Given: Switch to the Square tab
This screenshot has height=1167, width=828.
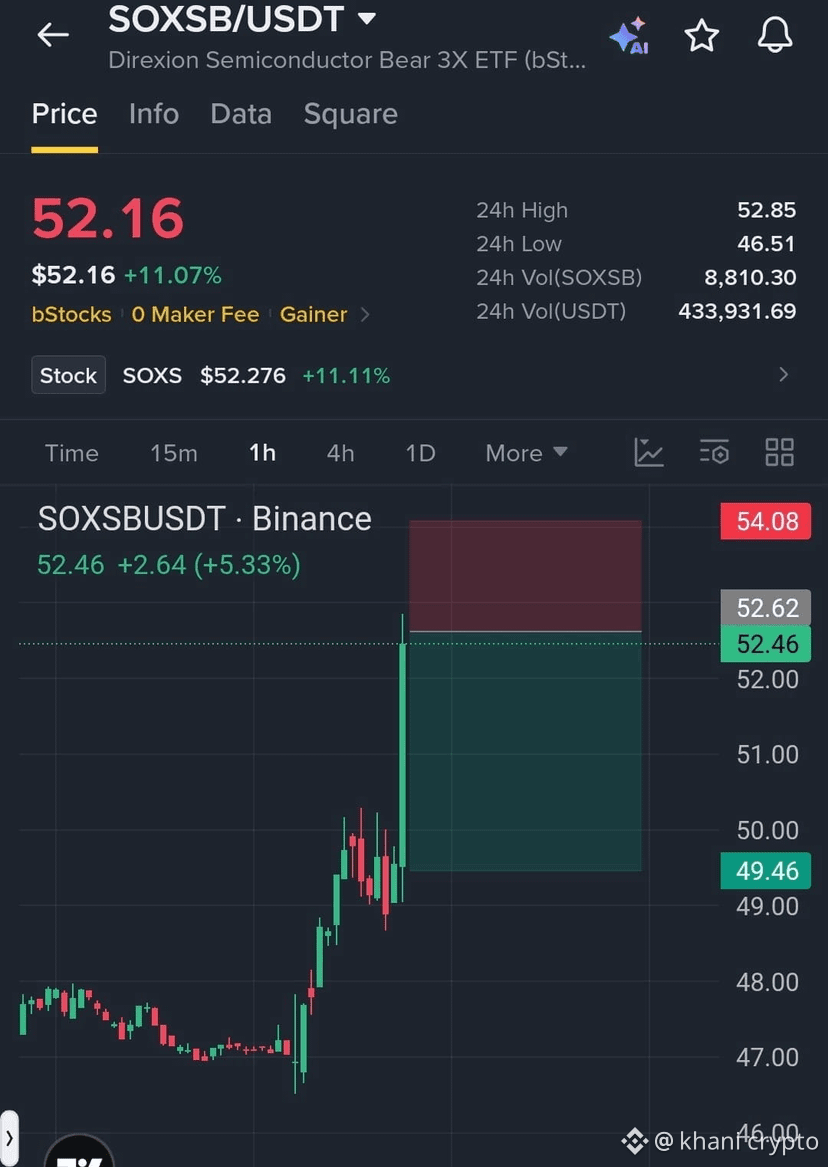Looking at the screenshot, I should [x=350, y=114].
